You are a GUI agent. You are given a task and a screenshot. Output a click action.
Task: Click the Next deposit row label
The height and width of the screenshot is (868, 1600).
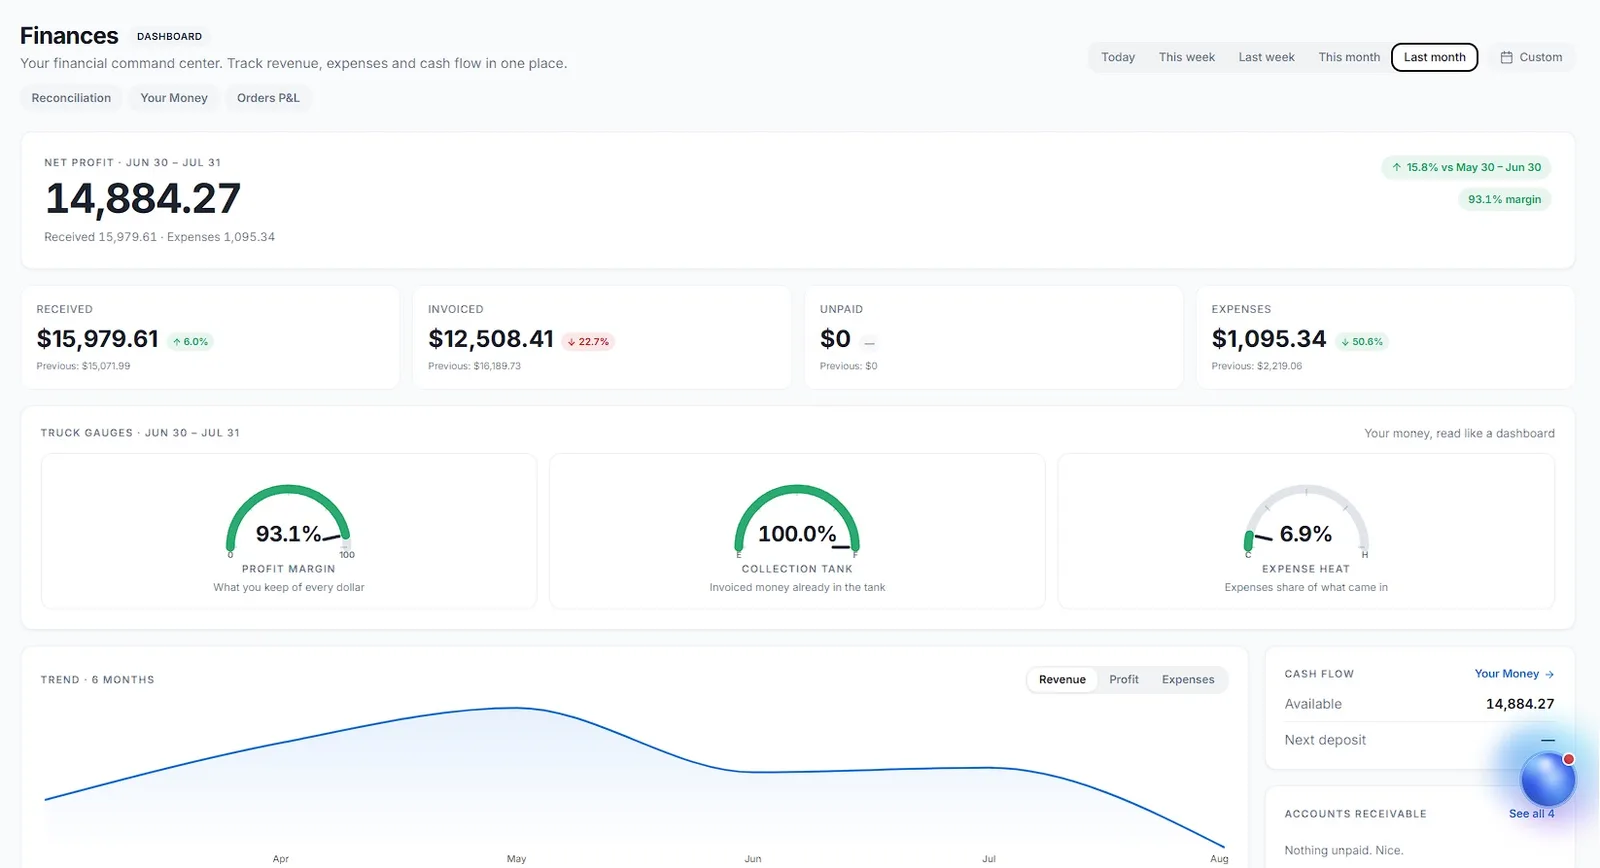pos(1325,740)
